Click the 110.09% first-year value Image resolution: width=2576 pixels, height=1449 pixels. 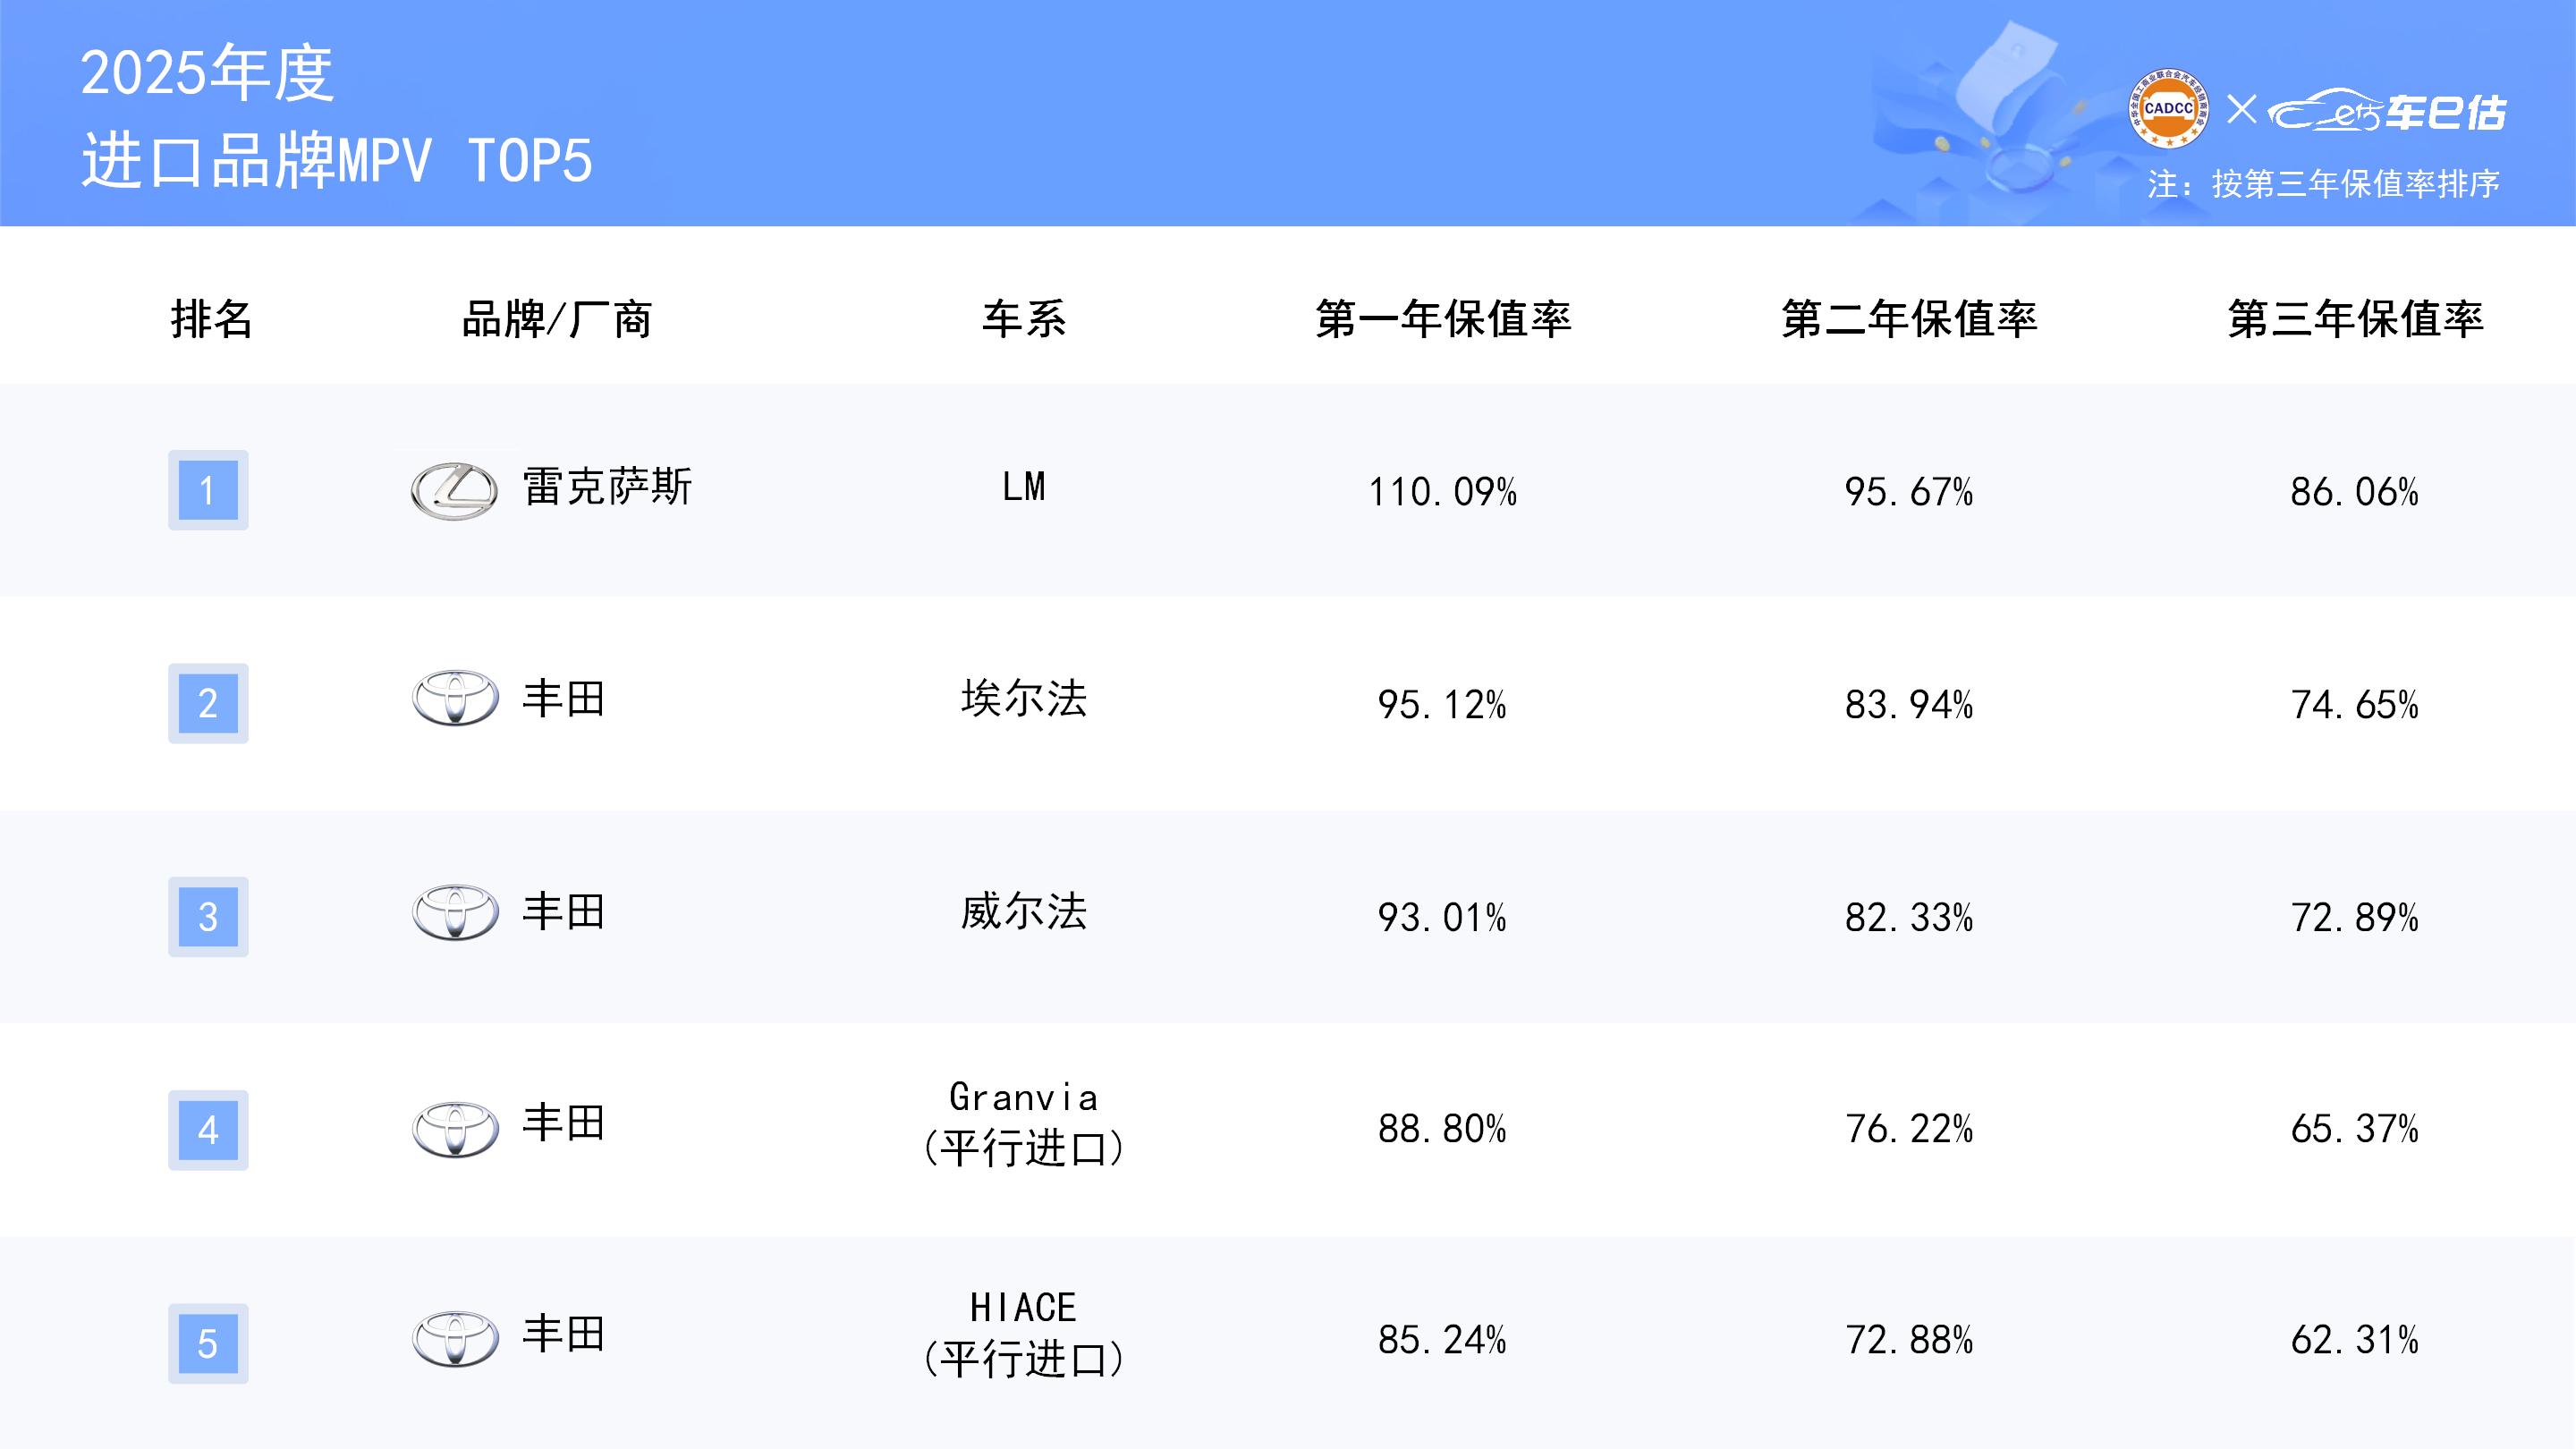point(1442,492)
